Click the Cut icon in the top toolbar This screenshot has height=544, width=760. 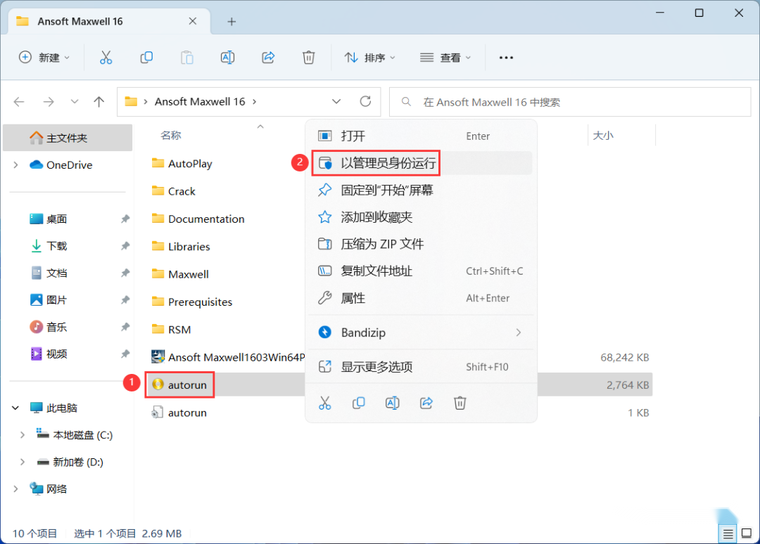106,58
